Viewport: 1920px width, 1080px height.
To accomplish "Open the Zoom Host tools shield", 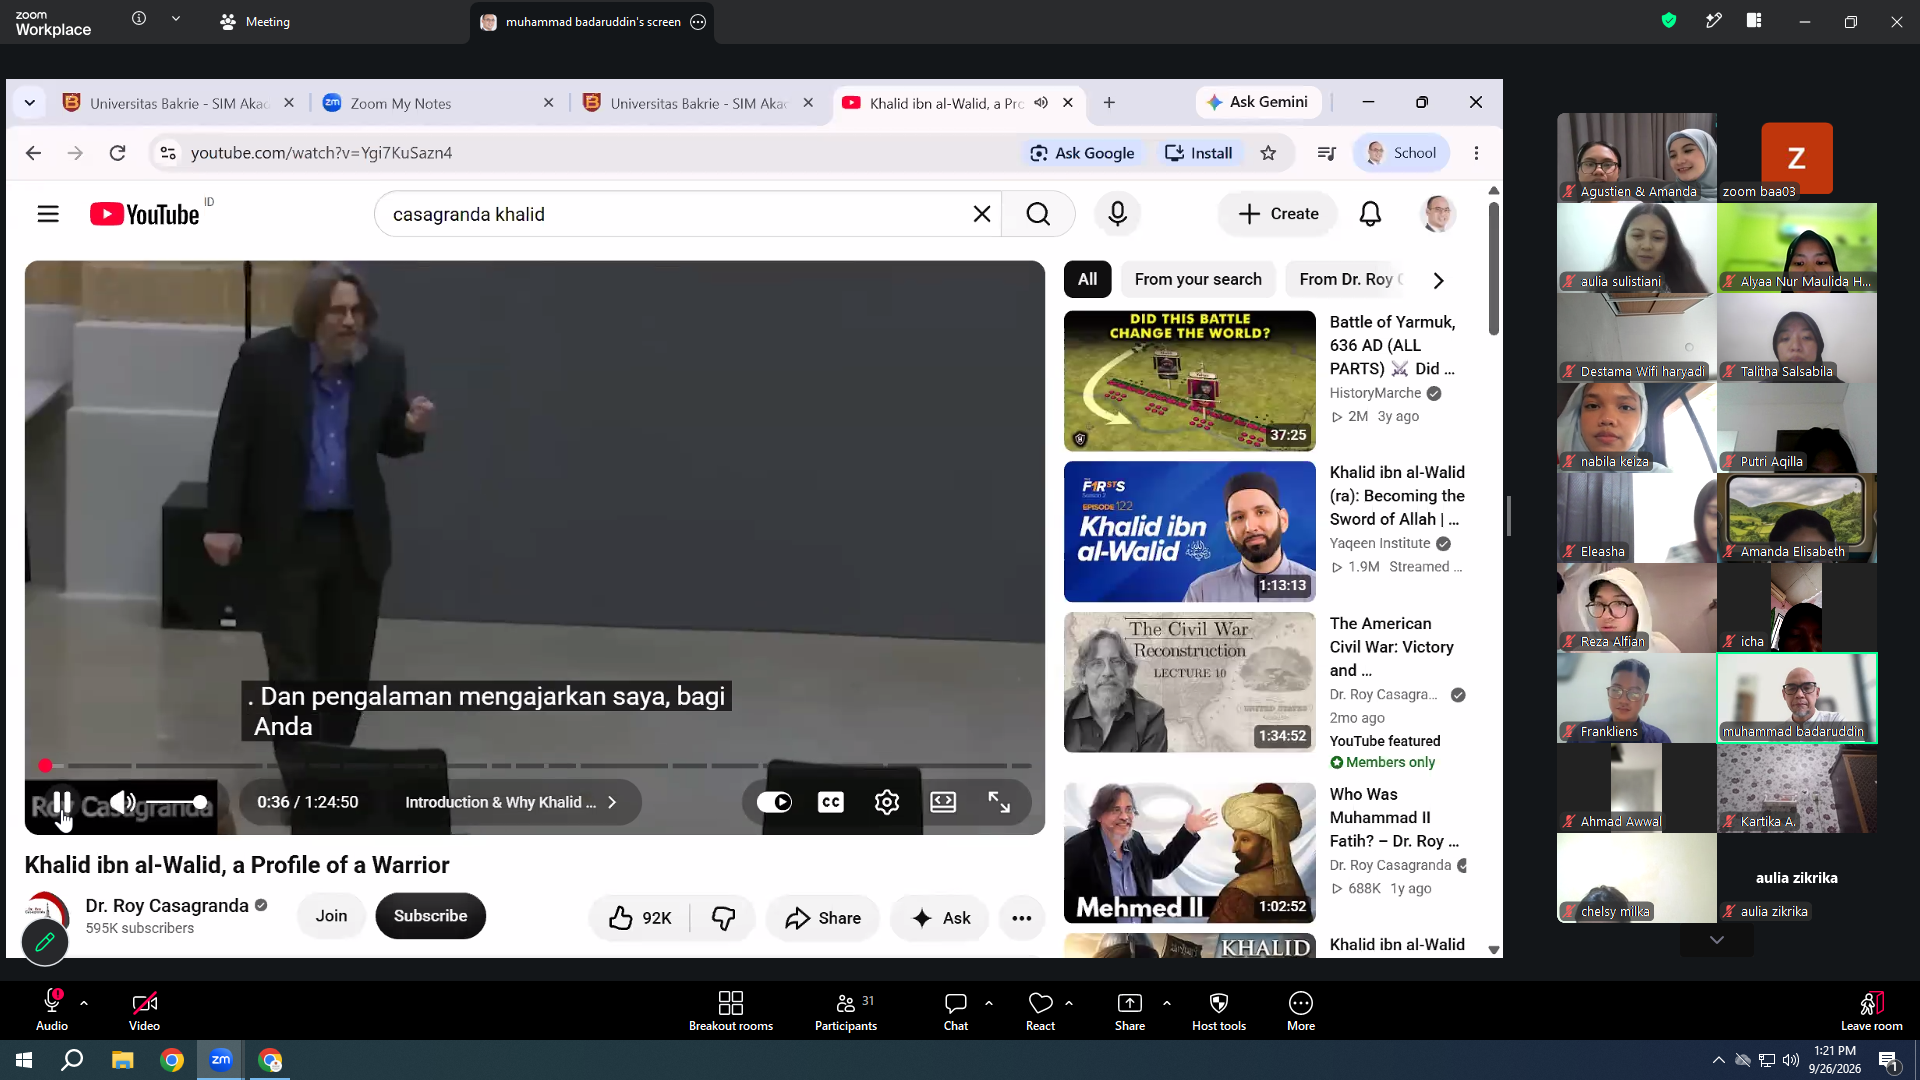I will pyautogui.click(x=1218, y=1010).
